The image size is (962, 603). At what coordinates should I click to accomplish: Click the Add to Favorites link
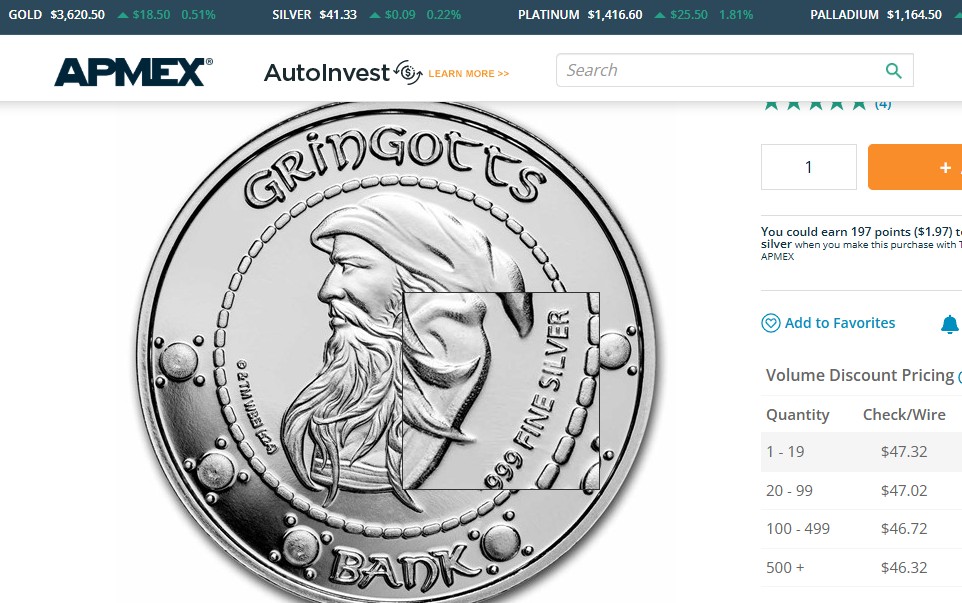840,323
